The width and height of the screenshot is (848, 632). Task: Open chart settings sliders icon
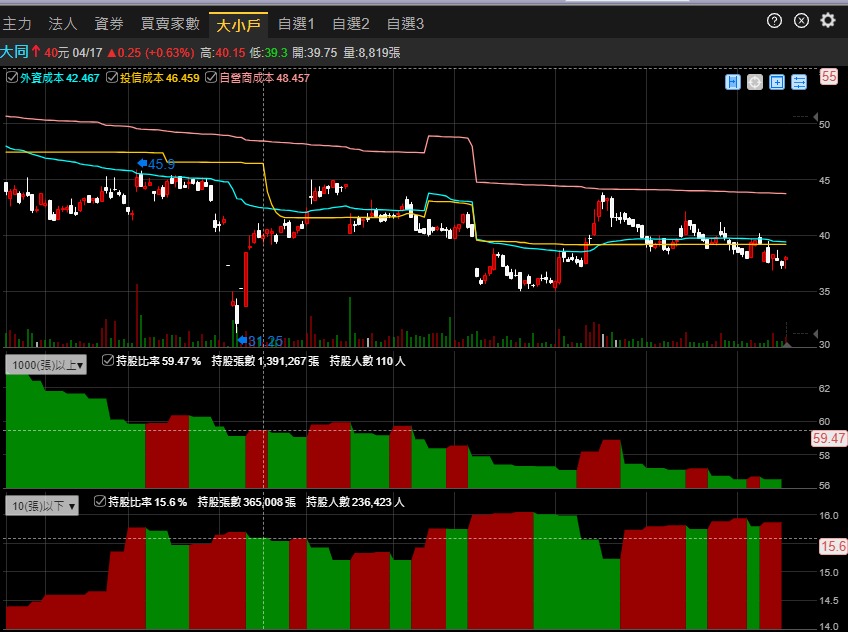(798, 83)
